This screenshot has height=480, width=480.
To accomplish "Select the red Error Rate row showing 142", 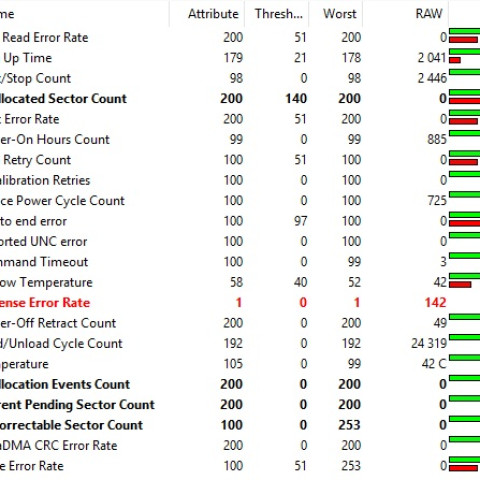I will (240, 303).
